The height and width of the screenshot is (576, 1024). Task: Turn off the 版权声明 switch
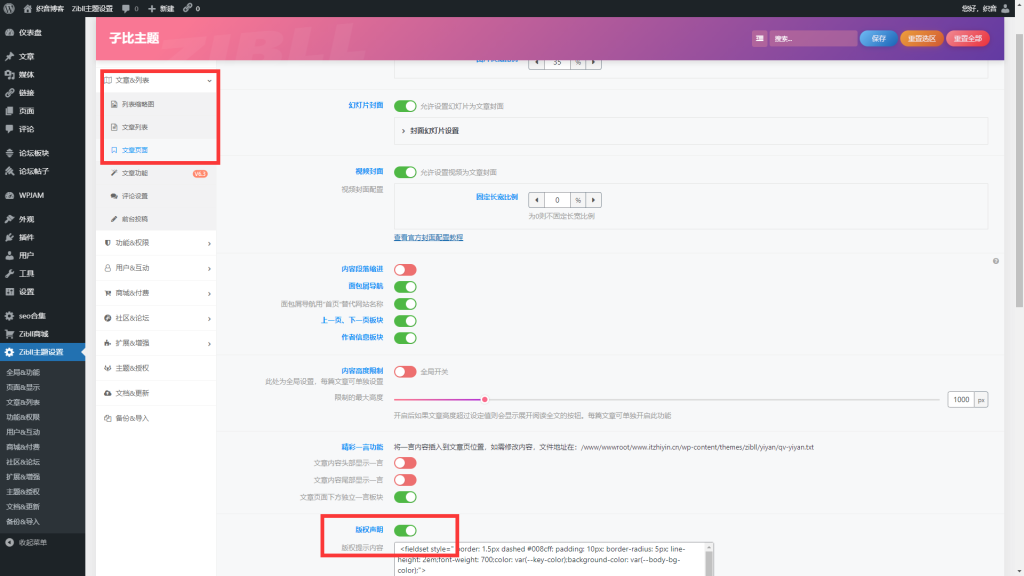(x=405, y=530)
